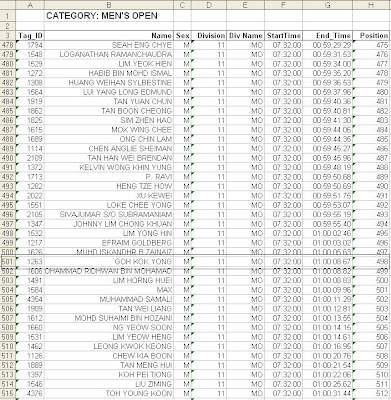The image size is (391, 400).
Task: Click the name NG YEOW SOON
Action: tap(142, 327)
